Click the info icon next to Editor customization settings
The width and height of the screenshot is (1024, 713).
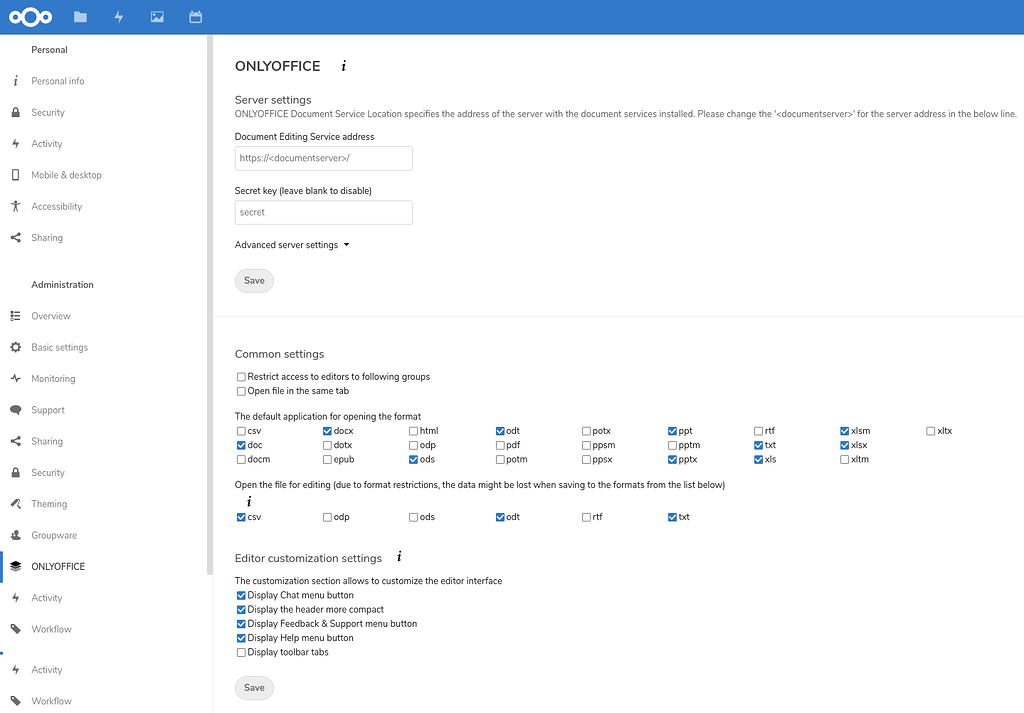pos(398,558)
